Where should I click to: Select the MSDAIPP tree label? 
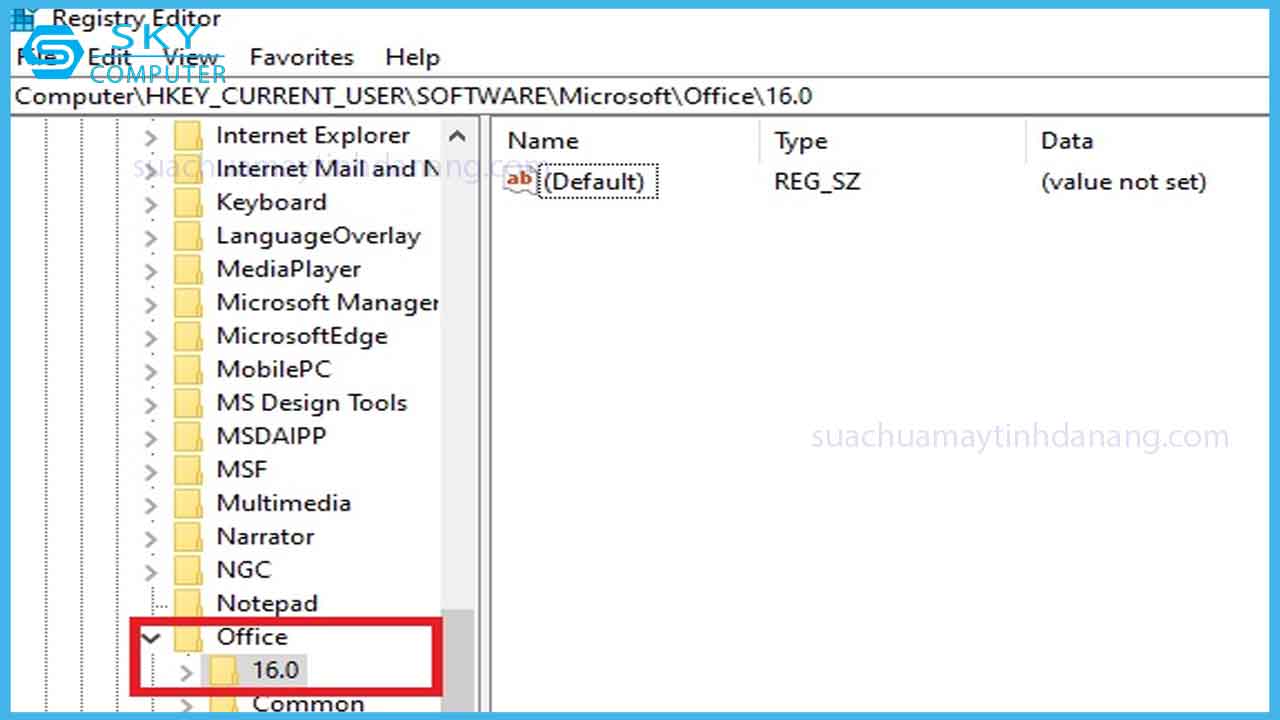pyautogui.click(x=271, y=437)
